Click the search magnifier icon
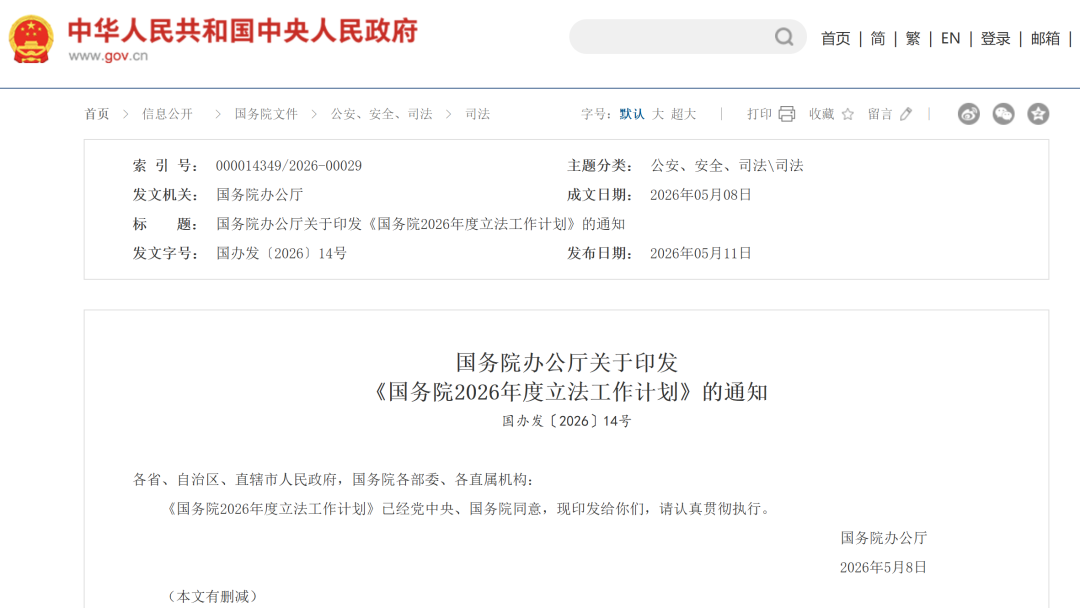Image resolution: width=1080 pixels, height=608 pixels. coord(784,37)
